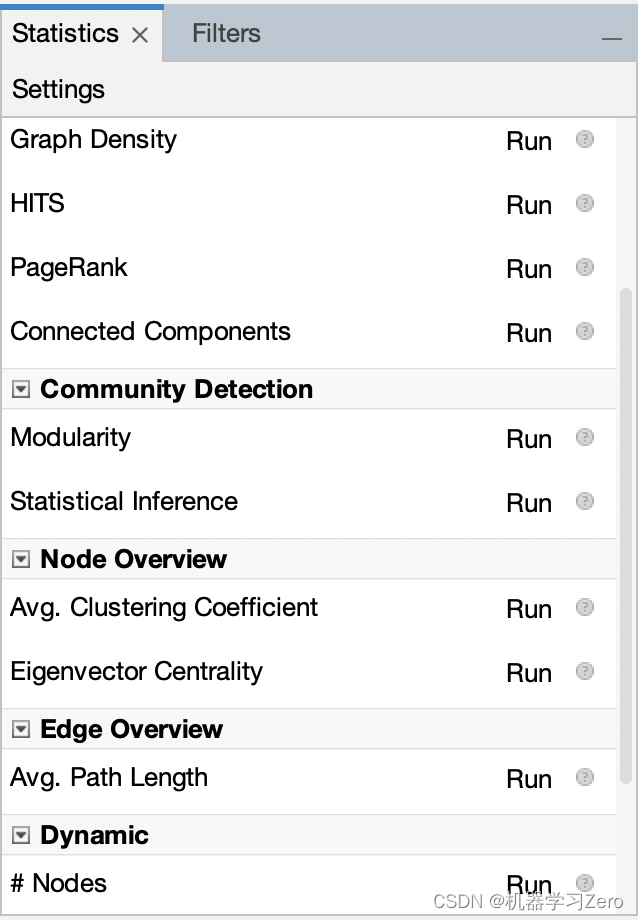Click help icon for Statistical Inference

585,501
